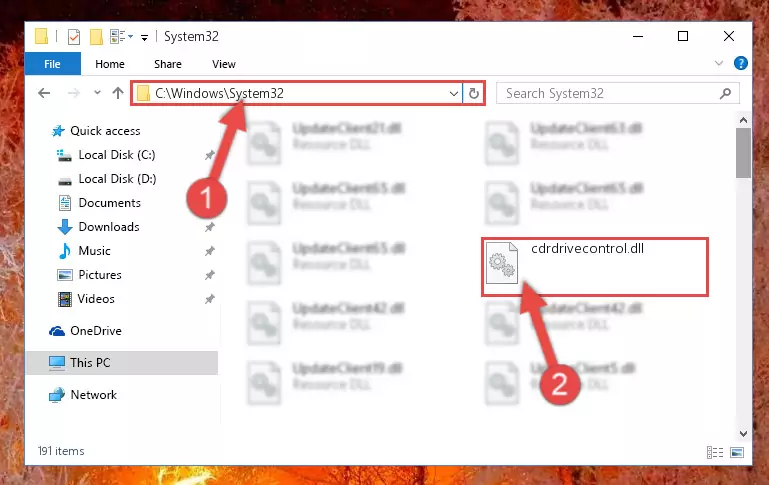This screenshot has width=769, height=485.
Task: Select Downloads in the navigation pane
Action: pyautogui.click(x=109, y=227)
